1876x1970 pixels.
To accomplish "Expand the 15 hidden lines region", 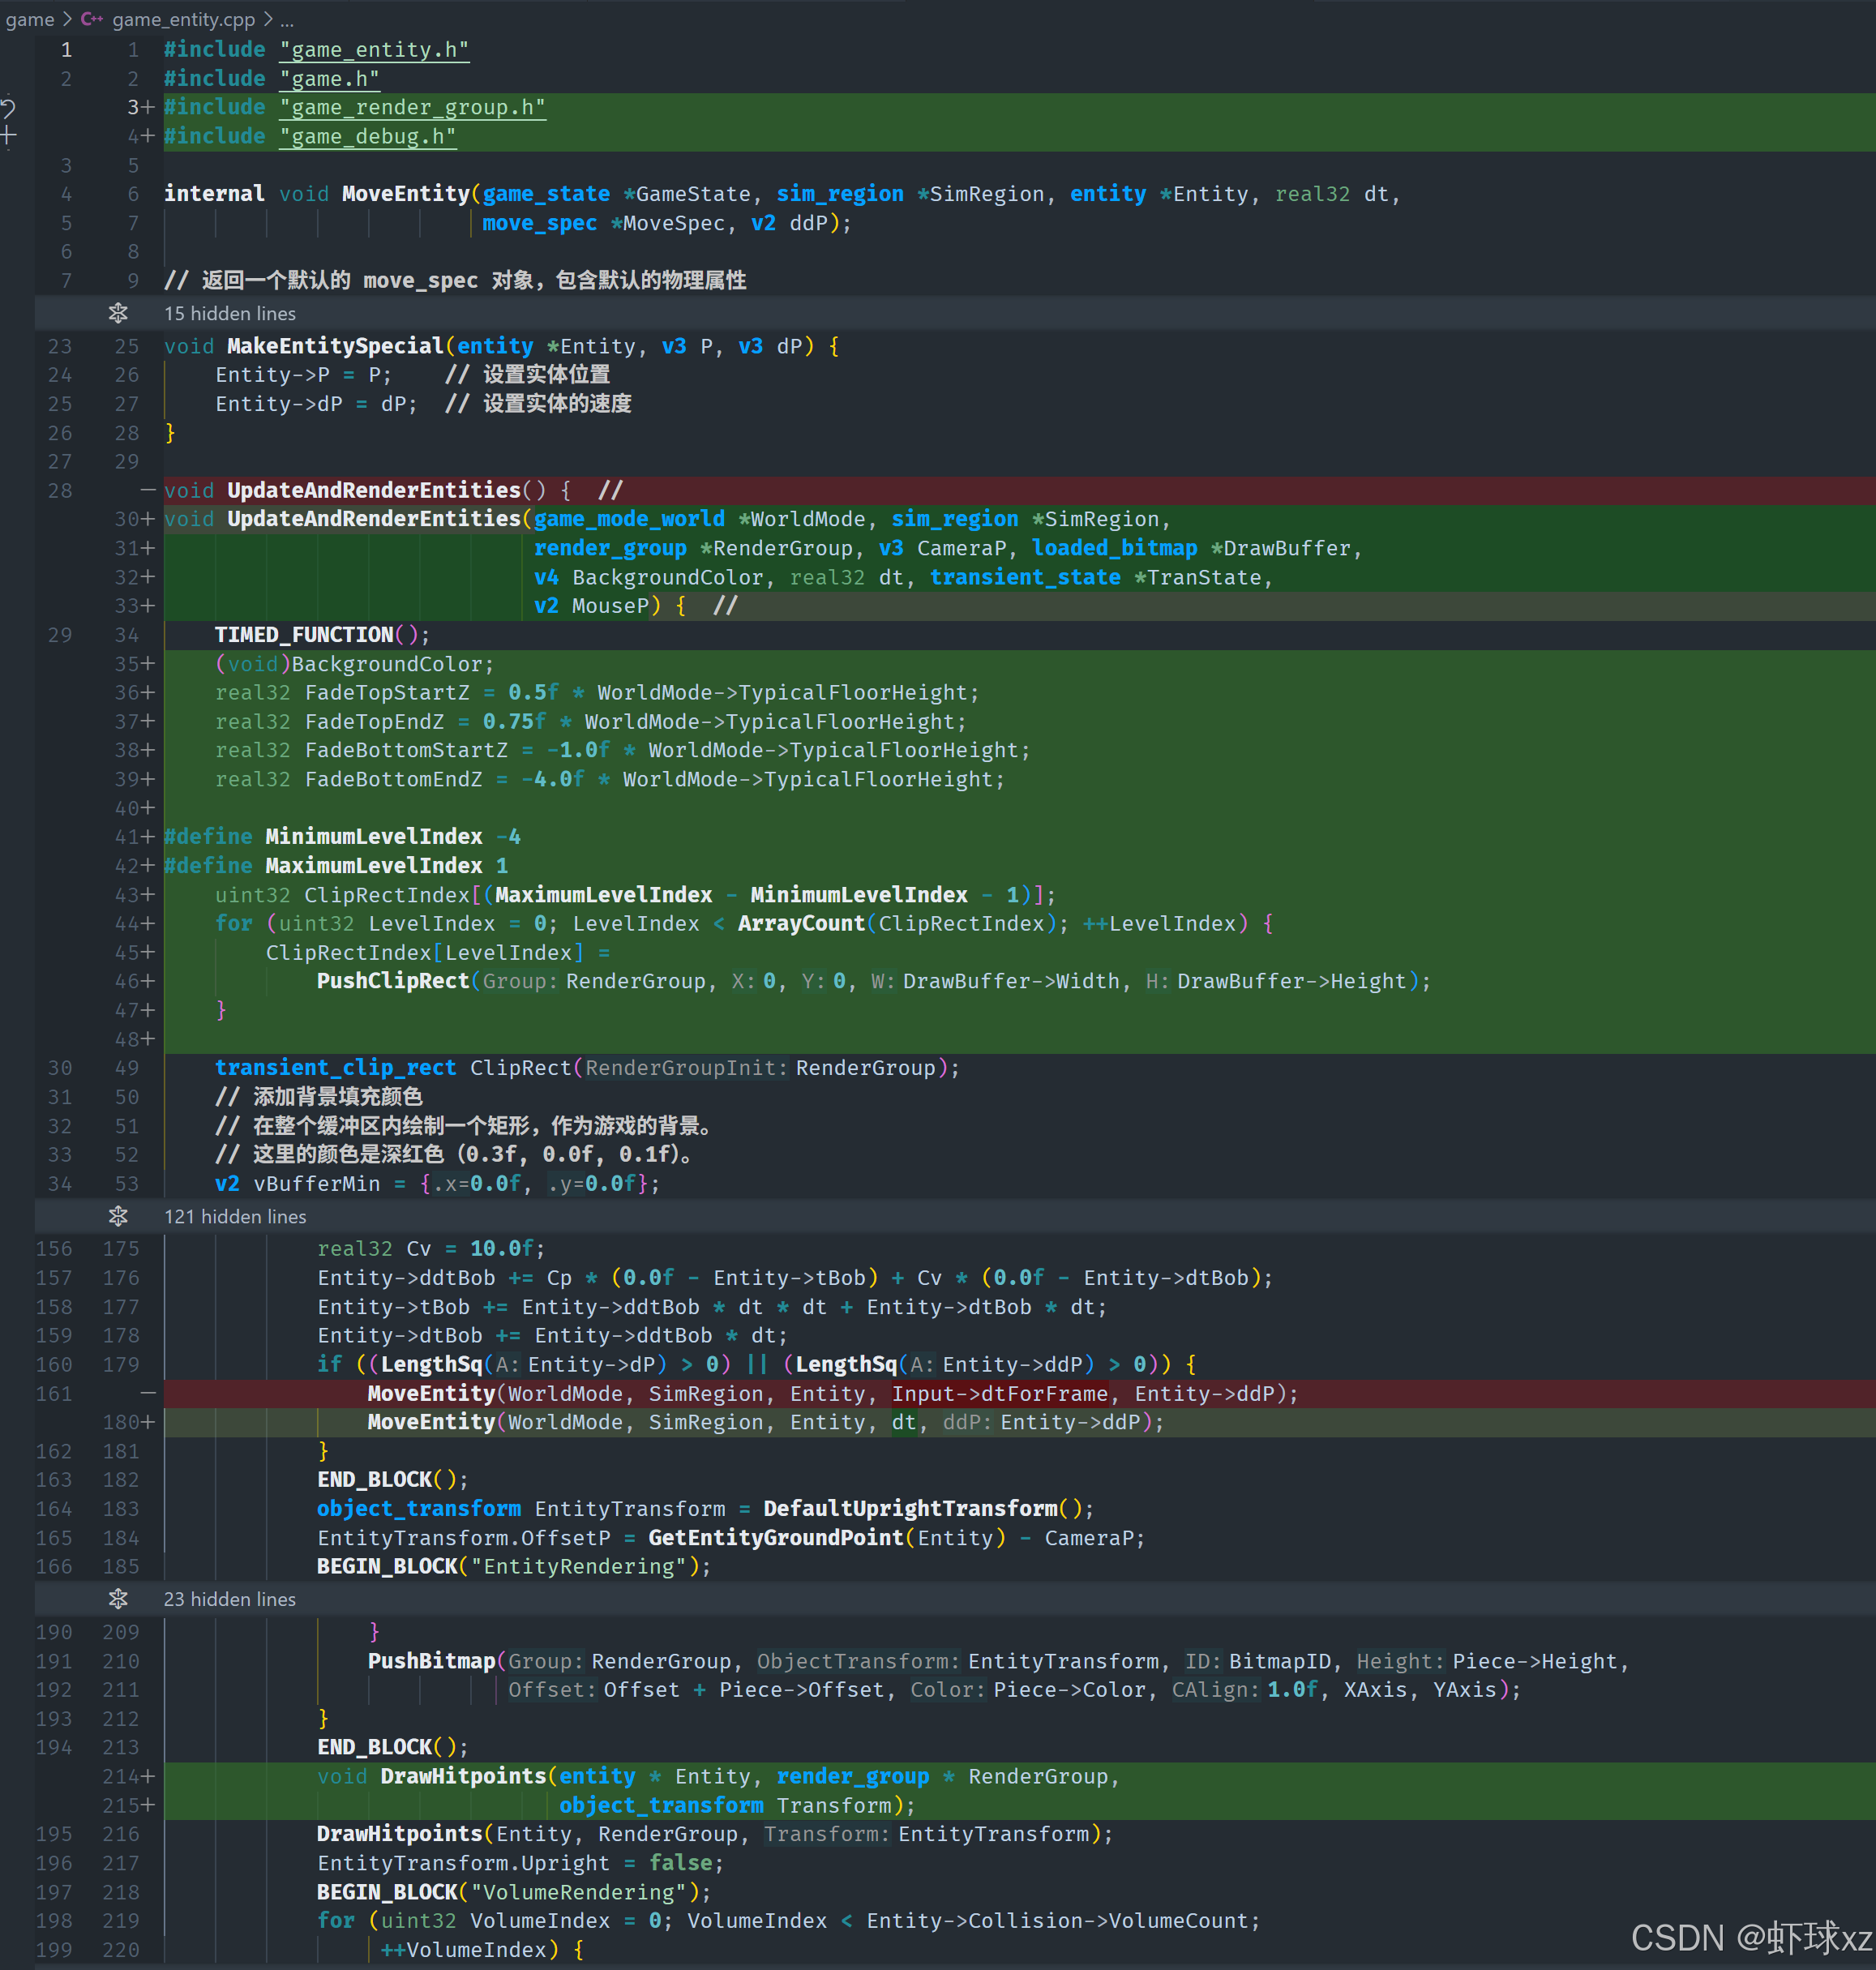I will pyautogui.click(x=229, y=313).
